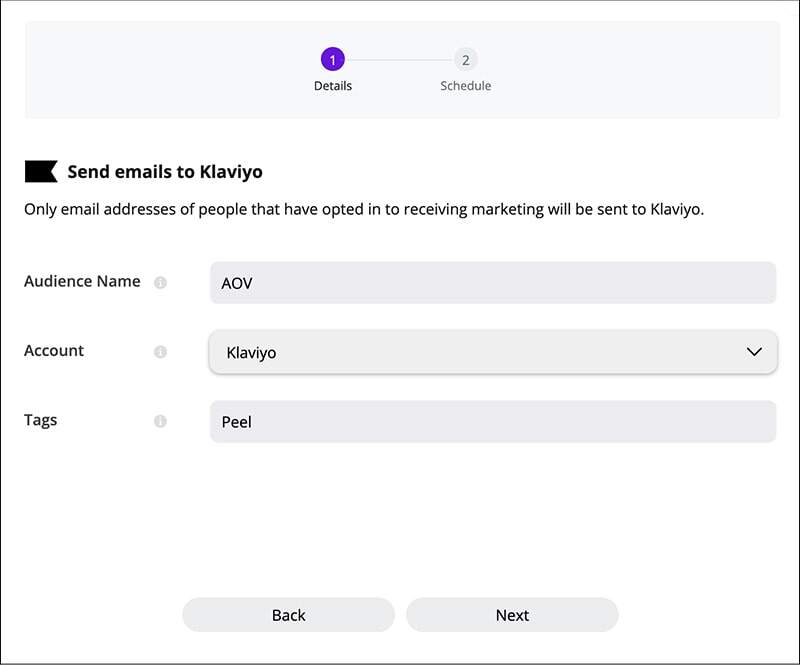
Task: Click the Tags field label
Action: point(41,420)
